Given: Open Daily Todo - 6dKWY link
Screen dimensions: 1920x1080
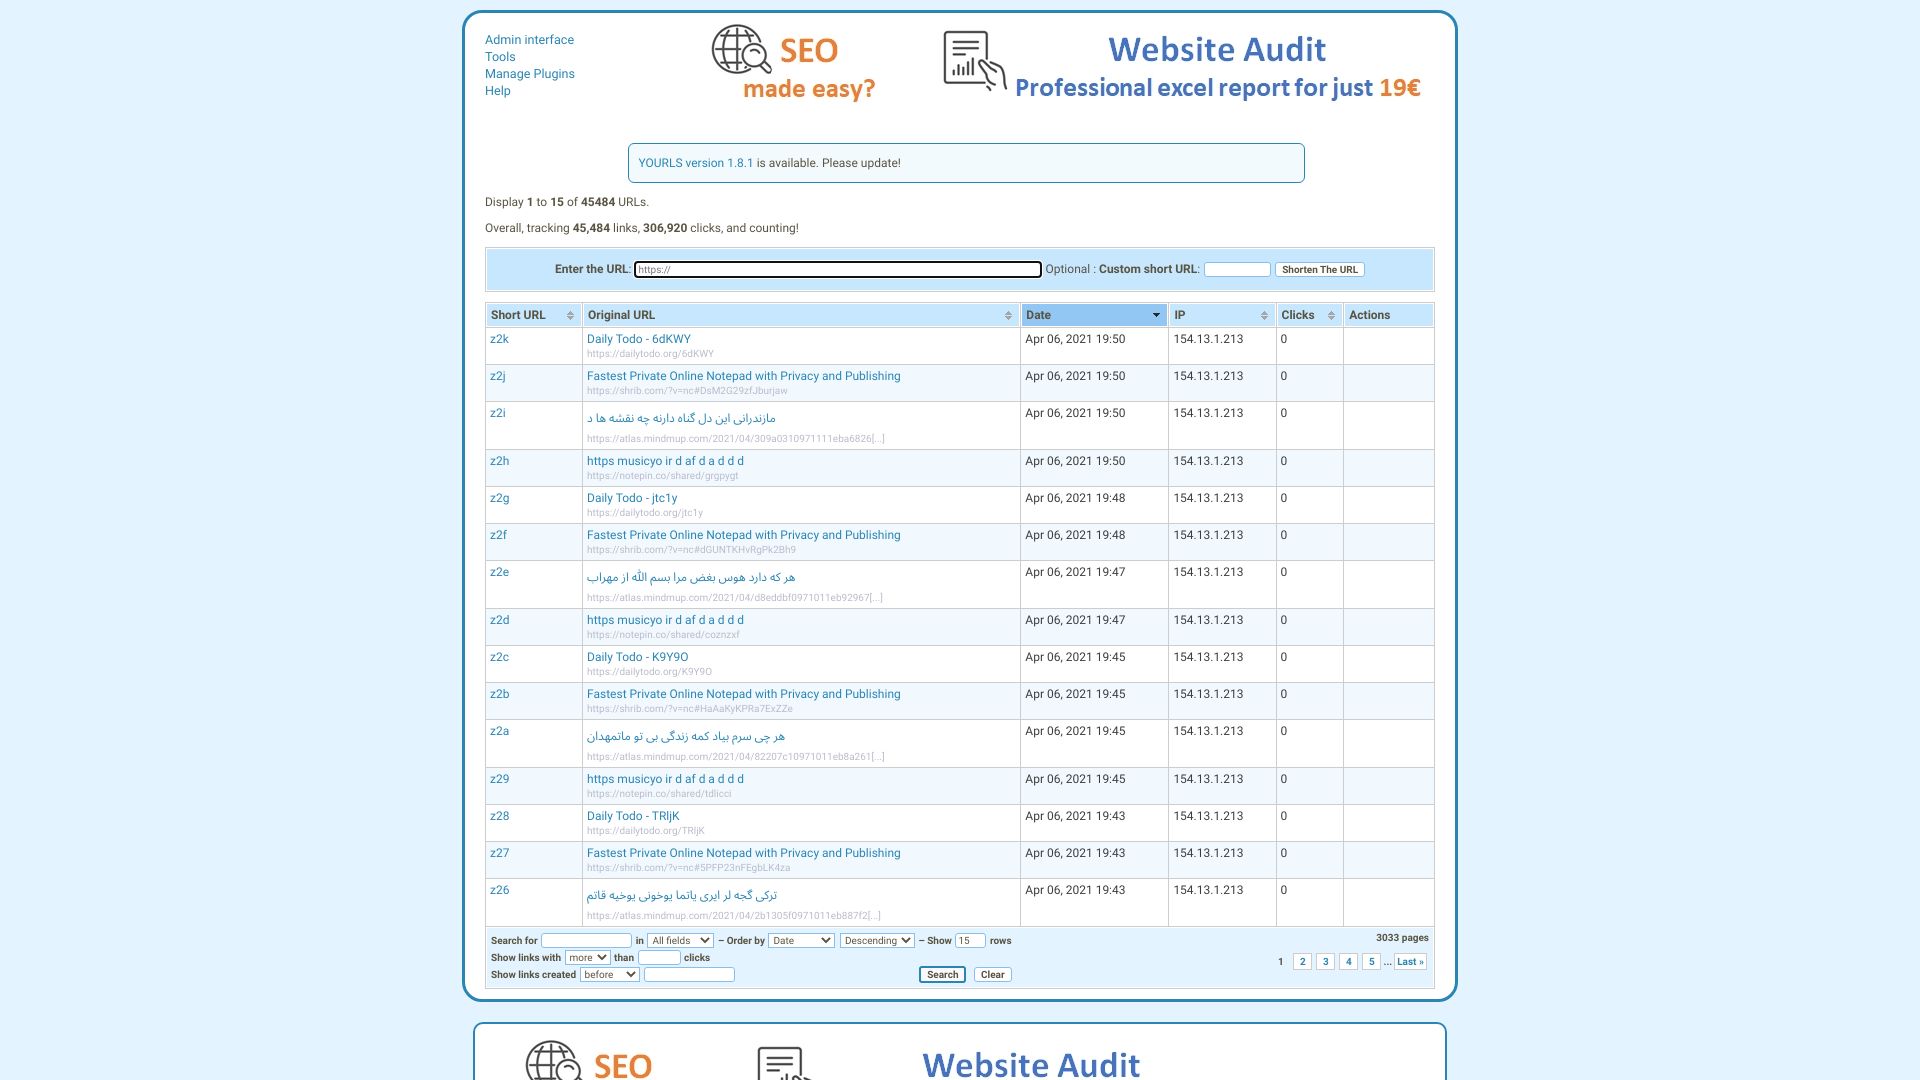Looking at the screenshot, I should click(638, 340).
